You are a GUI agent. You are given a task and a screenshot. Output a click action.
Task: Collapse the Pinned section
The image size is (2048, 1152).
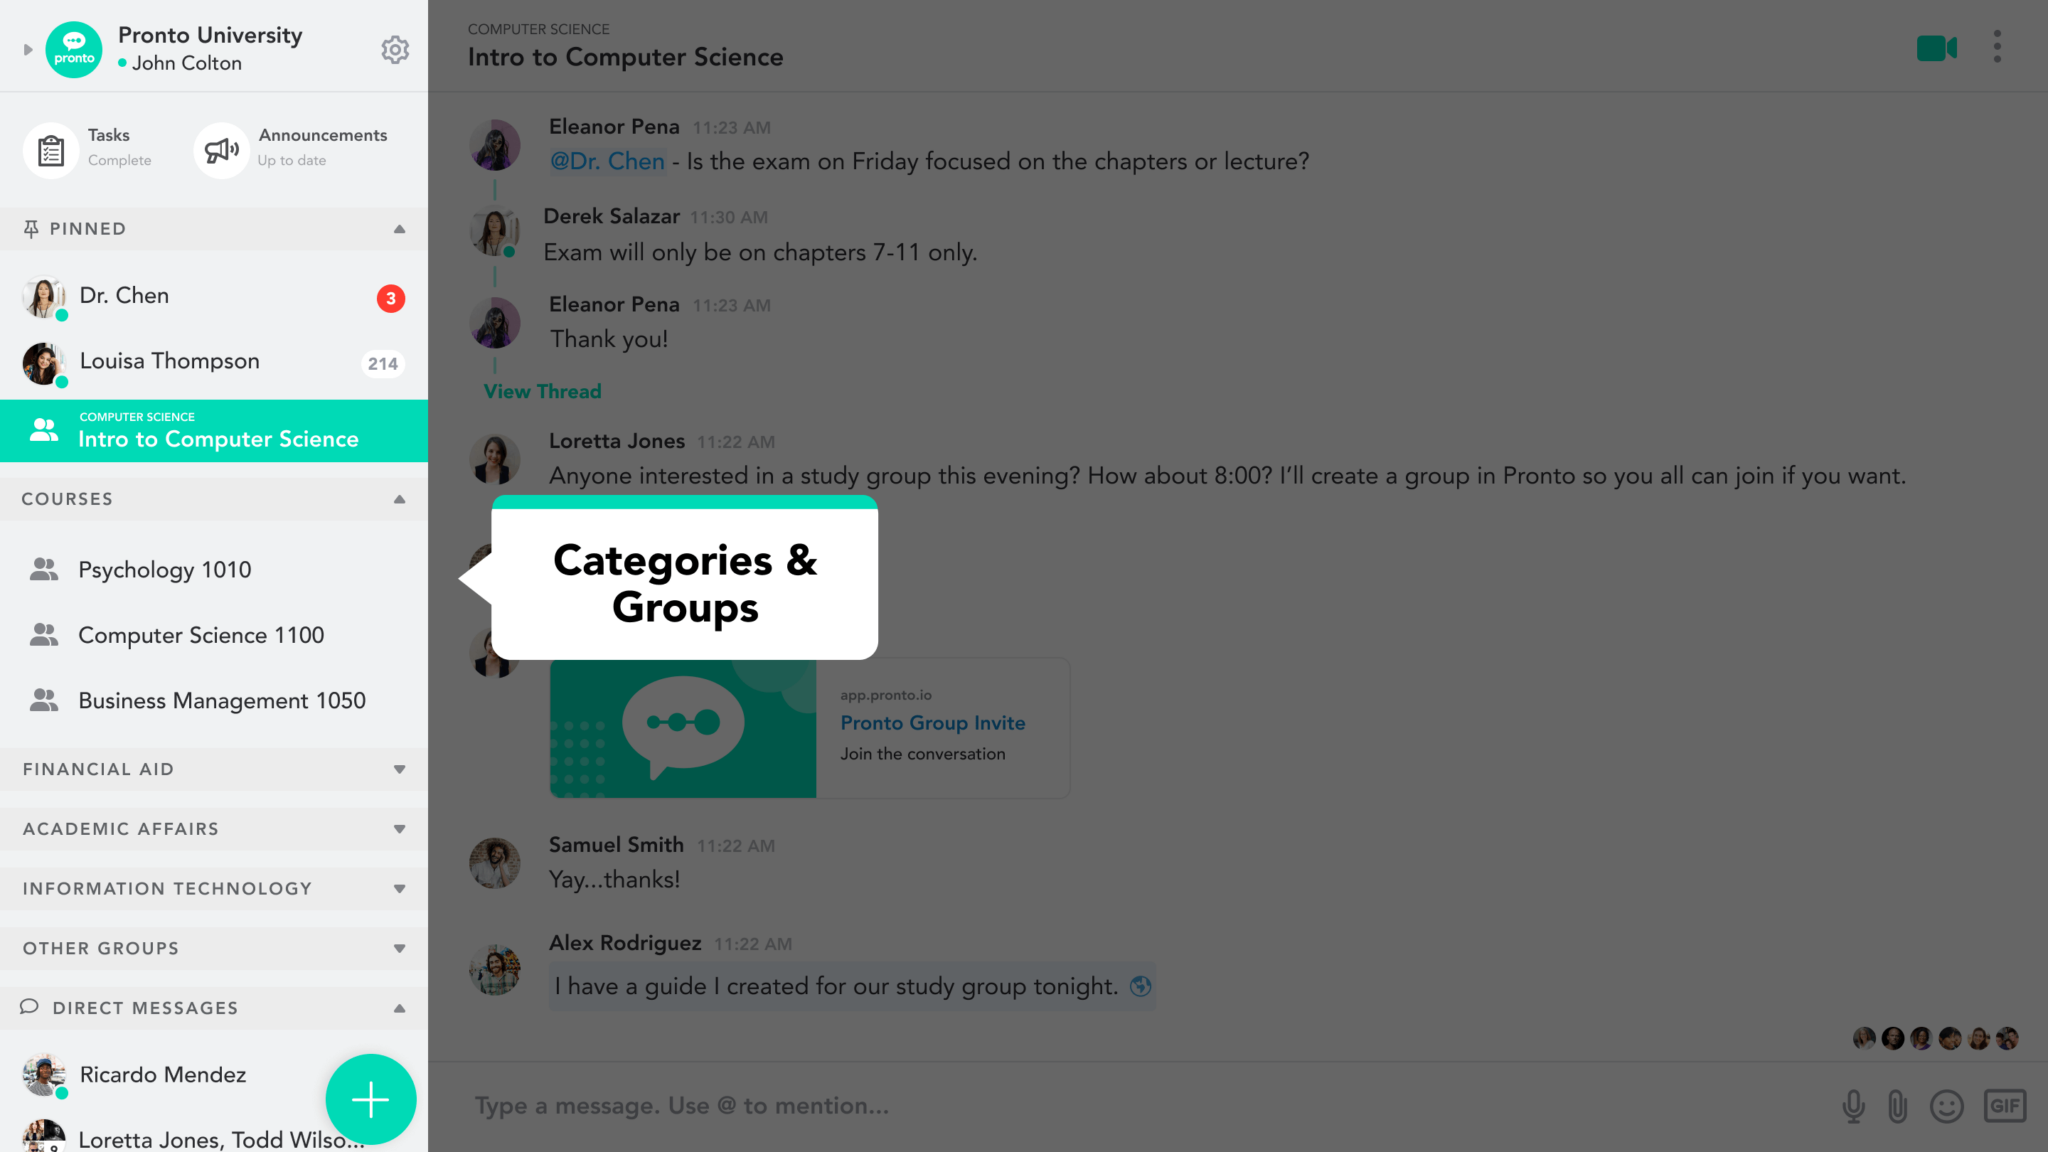pyautogui.click(x=399, y=229)
